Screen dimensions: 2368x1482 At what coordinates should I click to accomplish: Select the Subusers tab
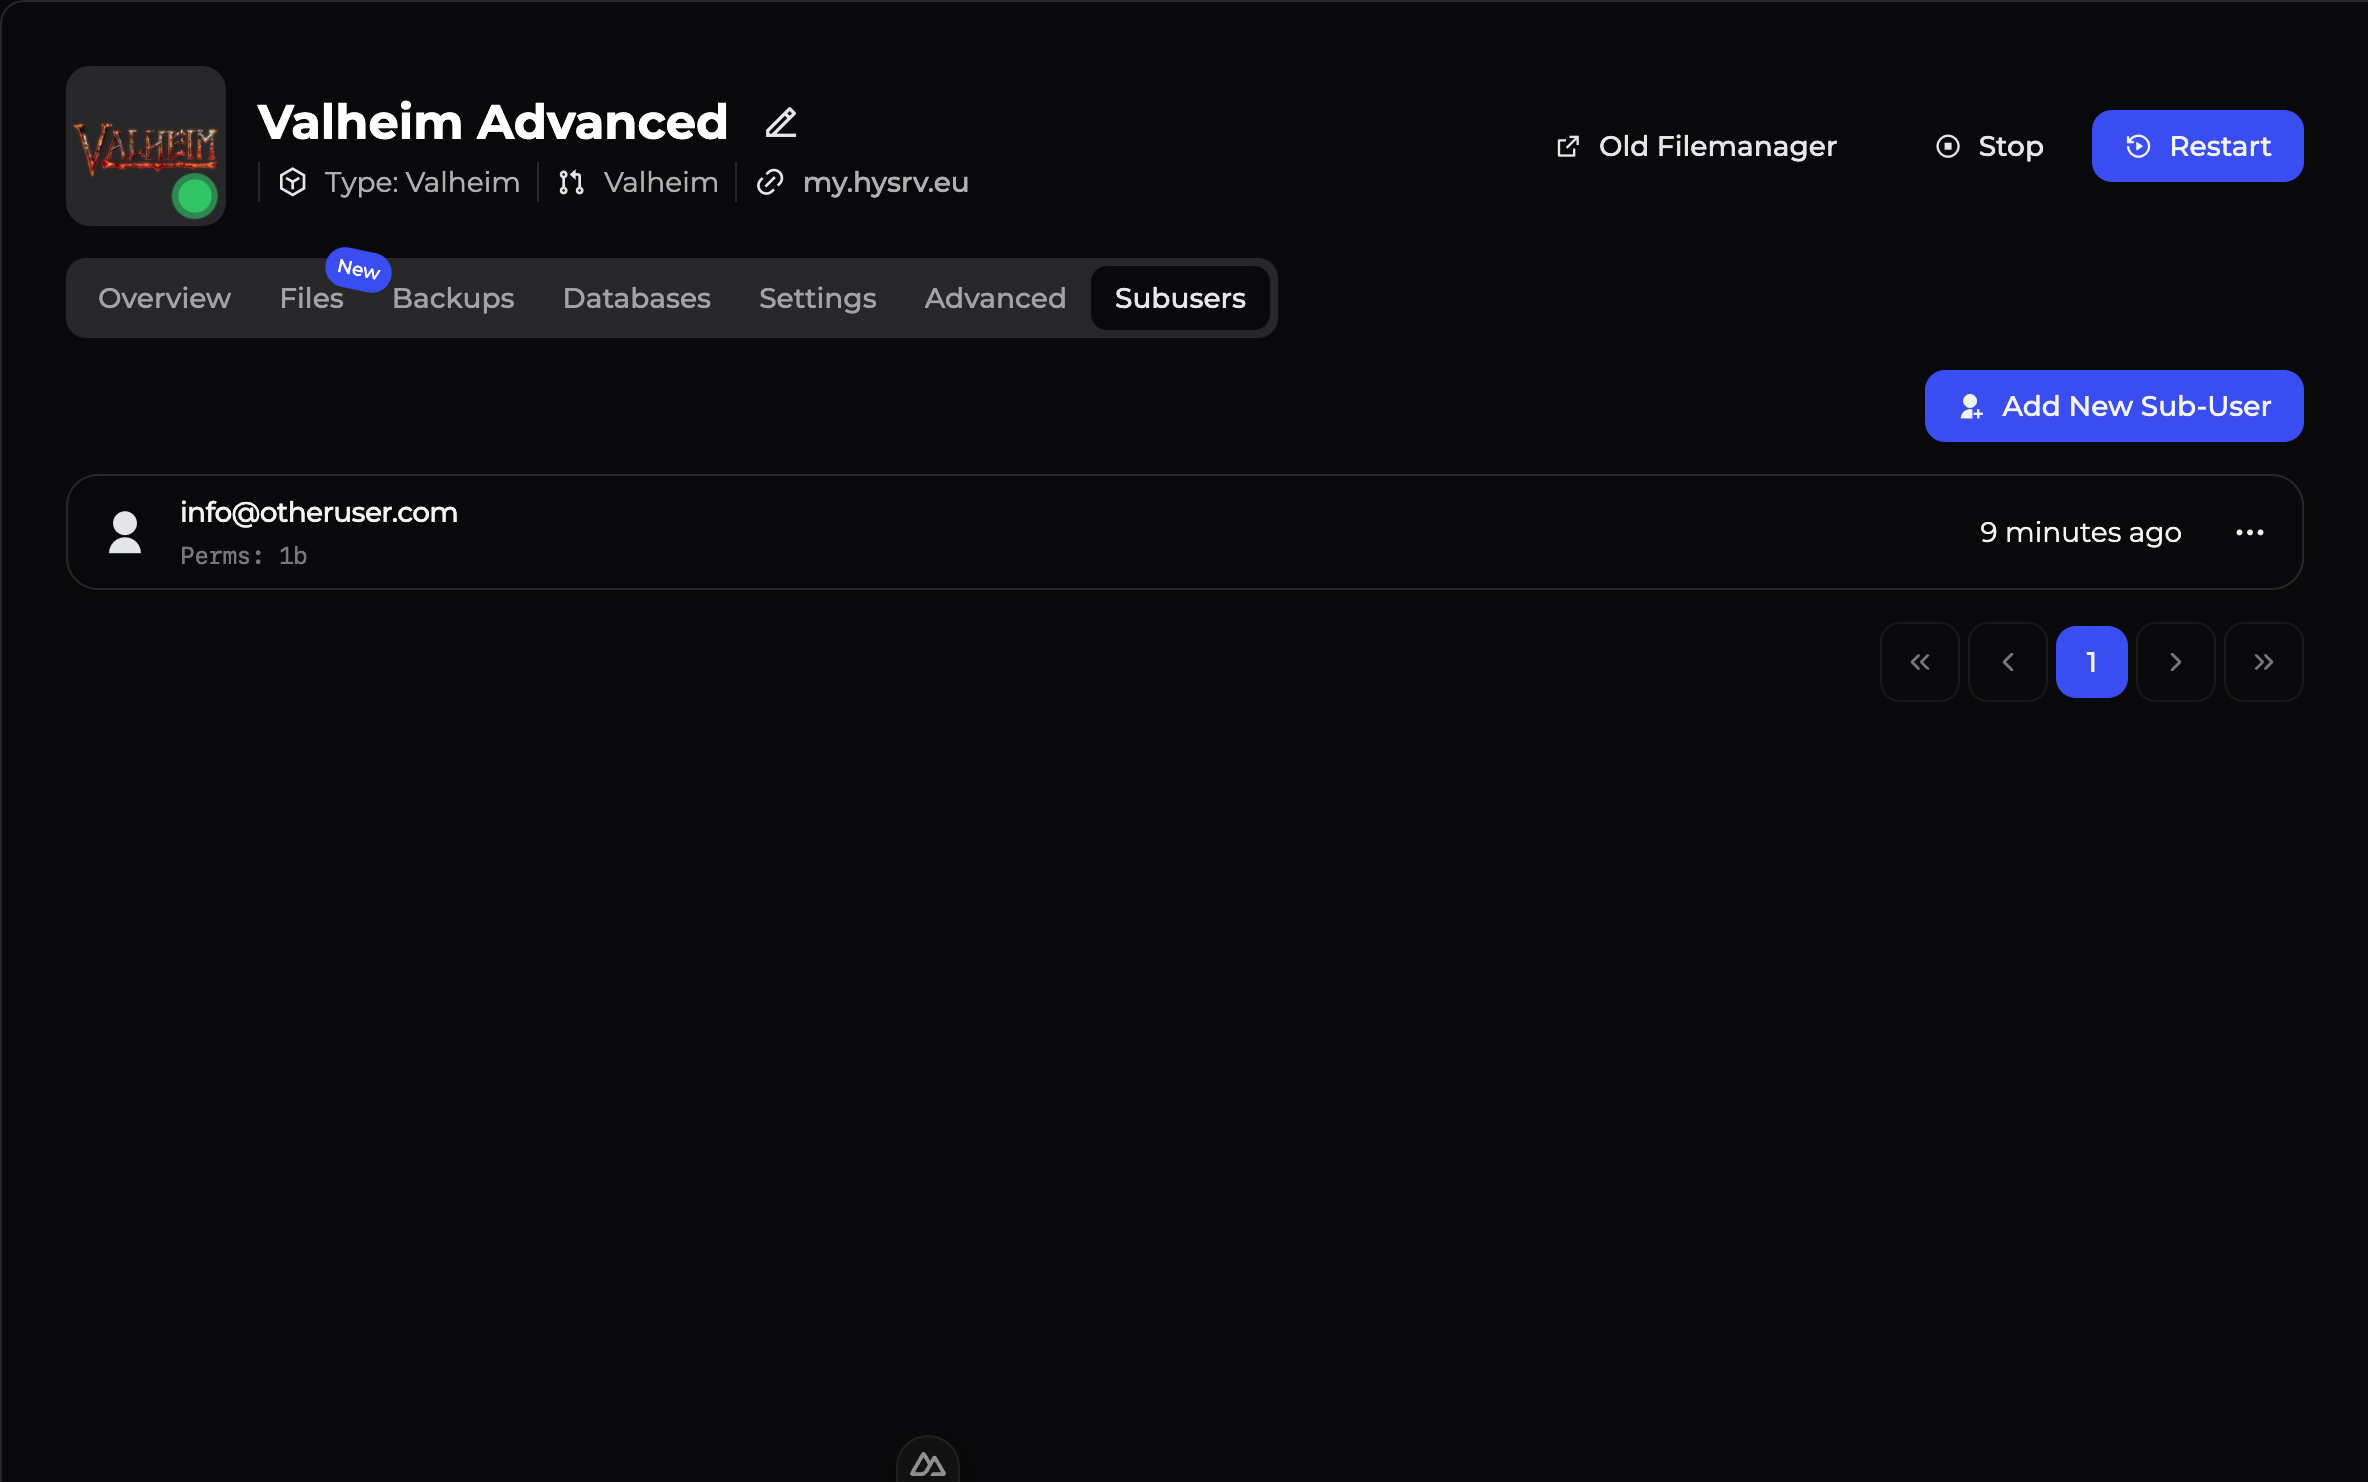click(1180, 298)
